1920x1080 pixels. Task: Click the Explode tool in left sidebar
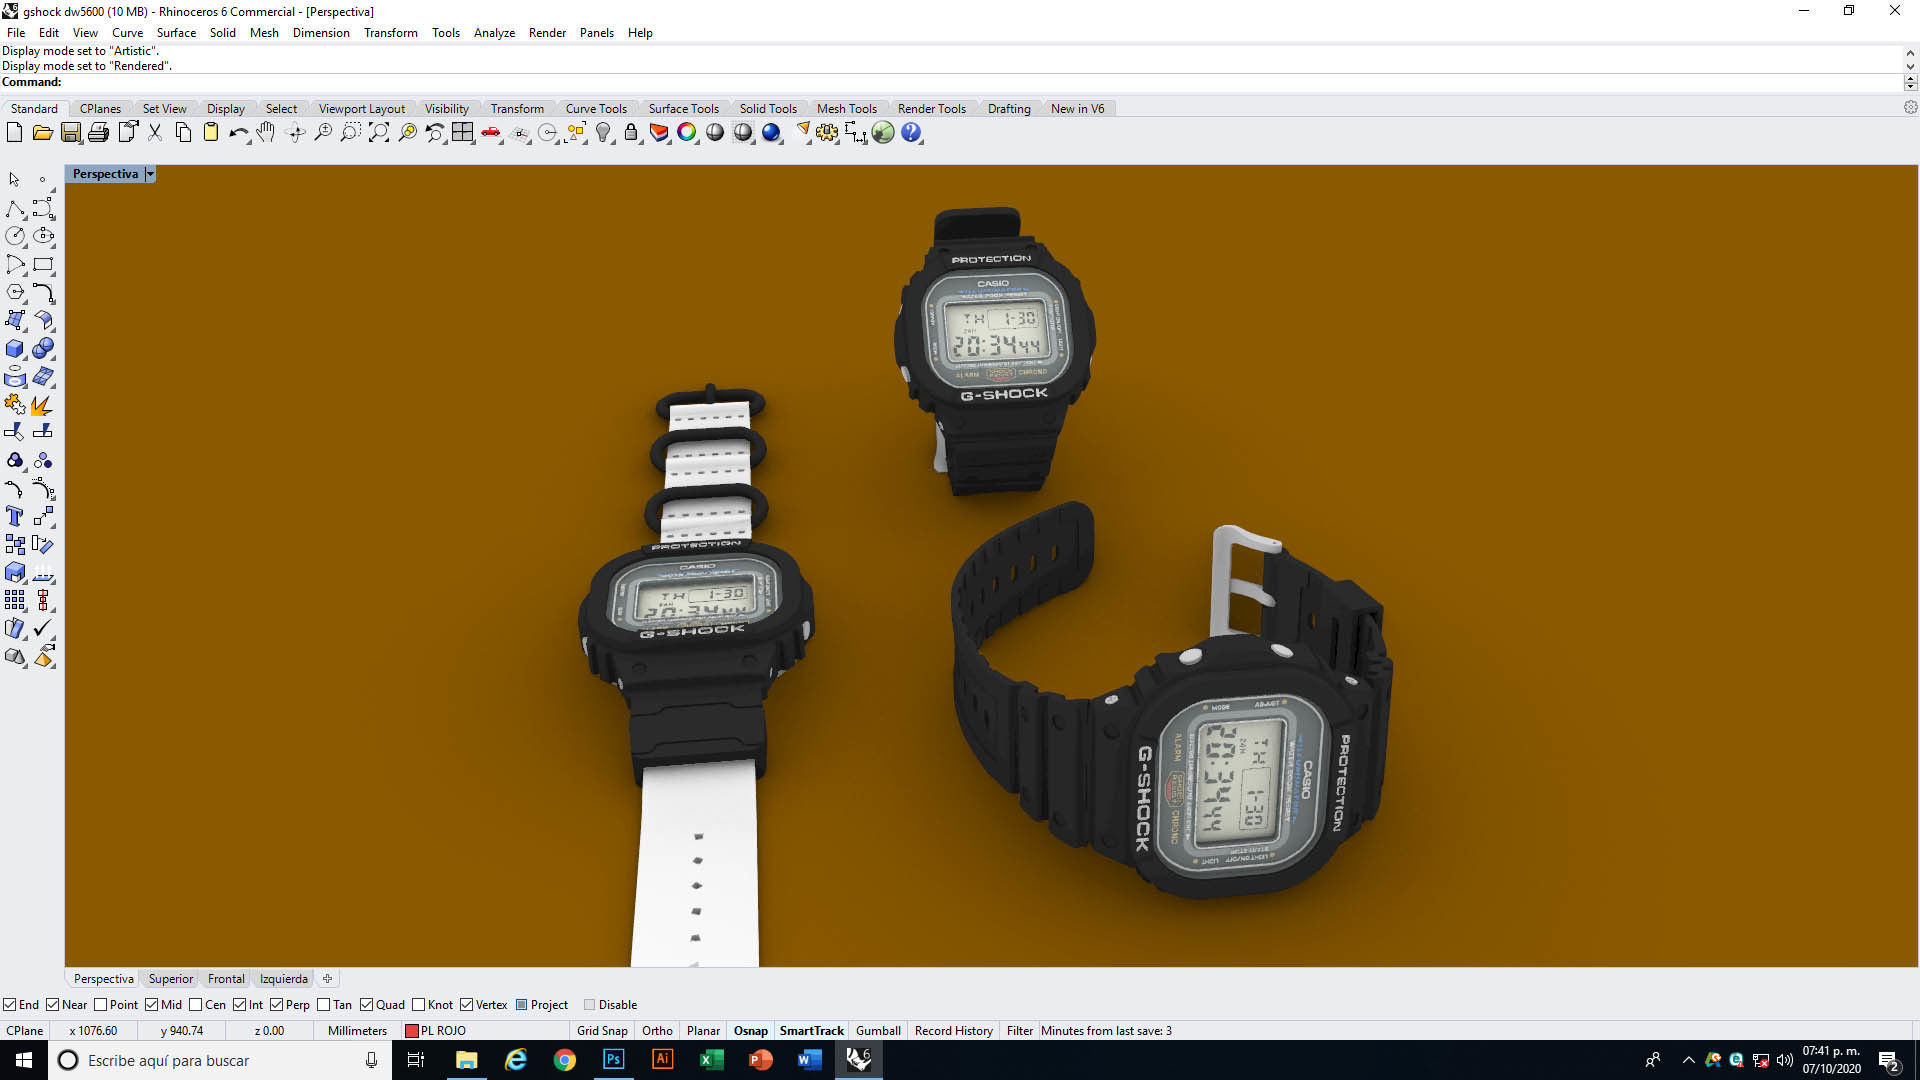tap(43, 405)
